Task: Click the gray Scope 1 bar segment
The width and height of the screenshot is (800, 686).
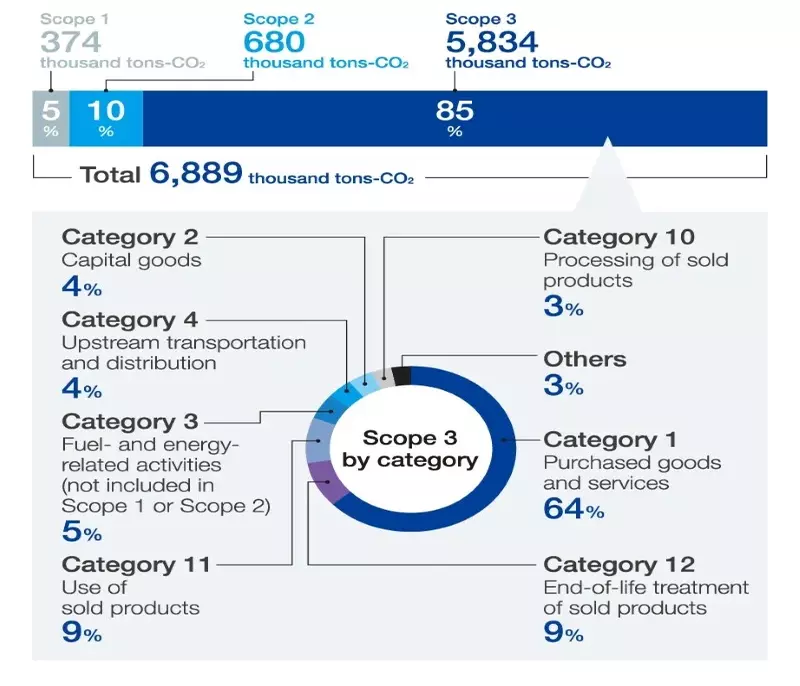Action: point(50,119)
